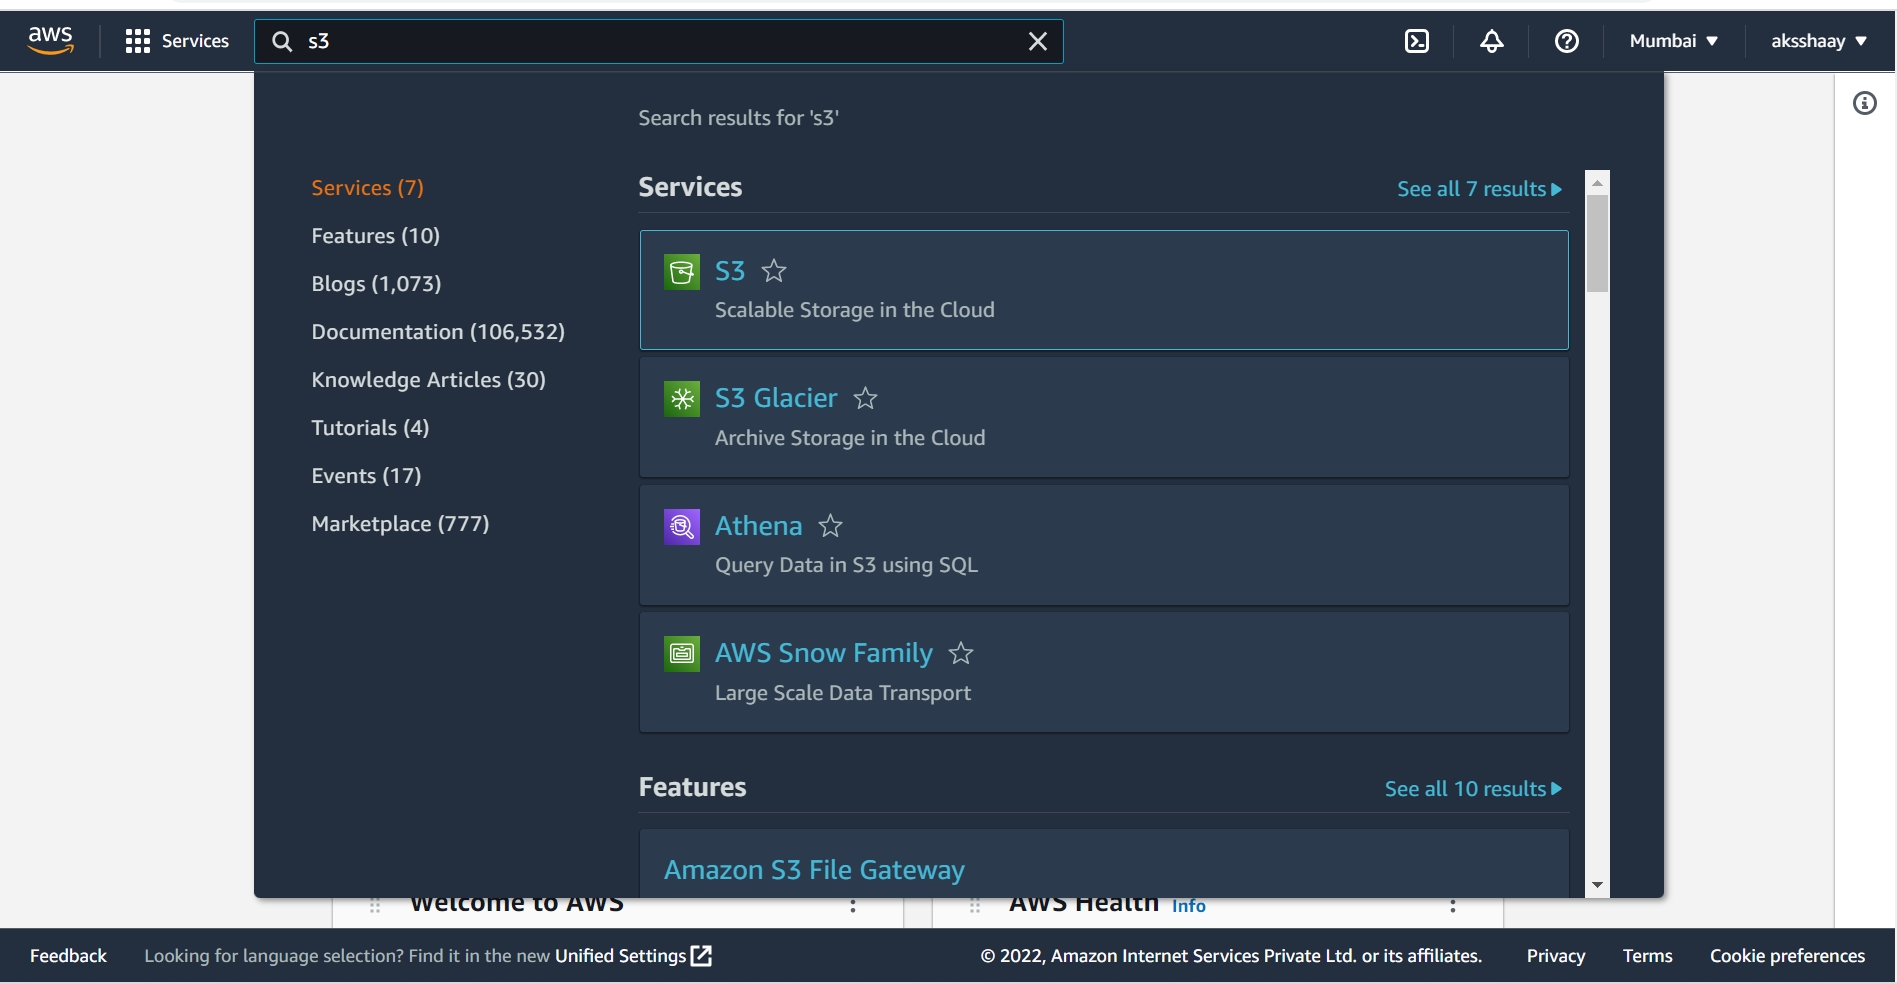Filter results by Events (17)
This screenshot has width=1897, height=984.
click(x=366, y=476)
